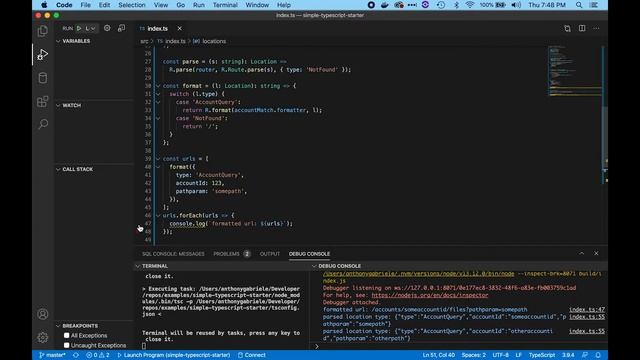The width and height of the screenshot is (640, 360).
Task: Fold the urls array at line 39
Action: coord(158,159)
